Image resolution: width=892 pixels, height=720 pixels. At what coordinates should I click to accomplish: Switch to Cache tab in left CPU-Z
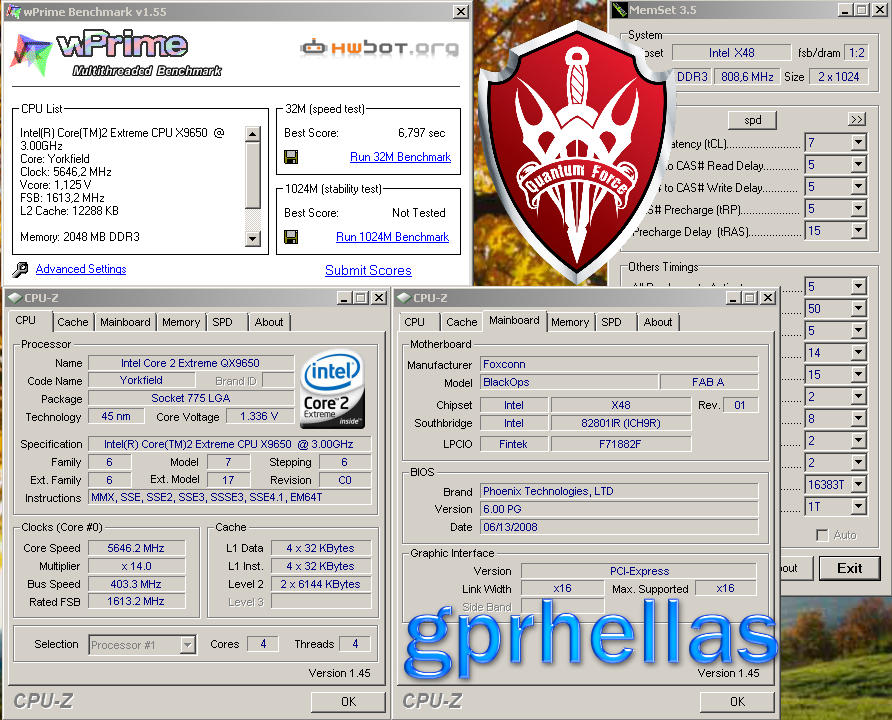pyautogui.click(x=73, y=322)
